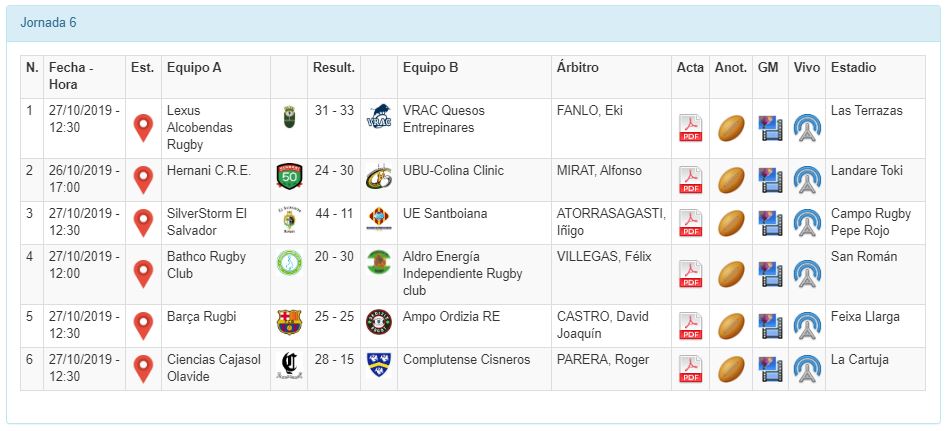Open the UBU-Colina Clinic team name
952x431 pixels.
[x=451, y=171]
